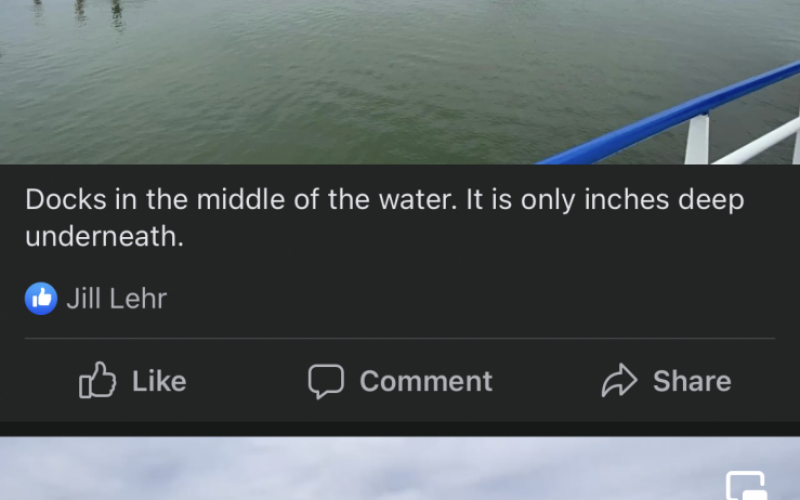The image size is (800, 500).
Task: Tap the word "underneath." in the caption
Action: pyautogui.click(x=104, y=237)
